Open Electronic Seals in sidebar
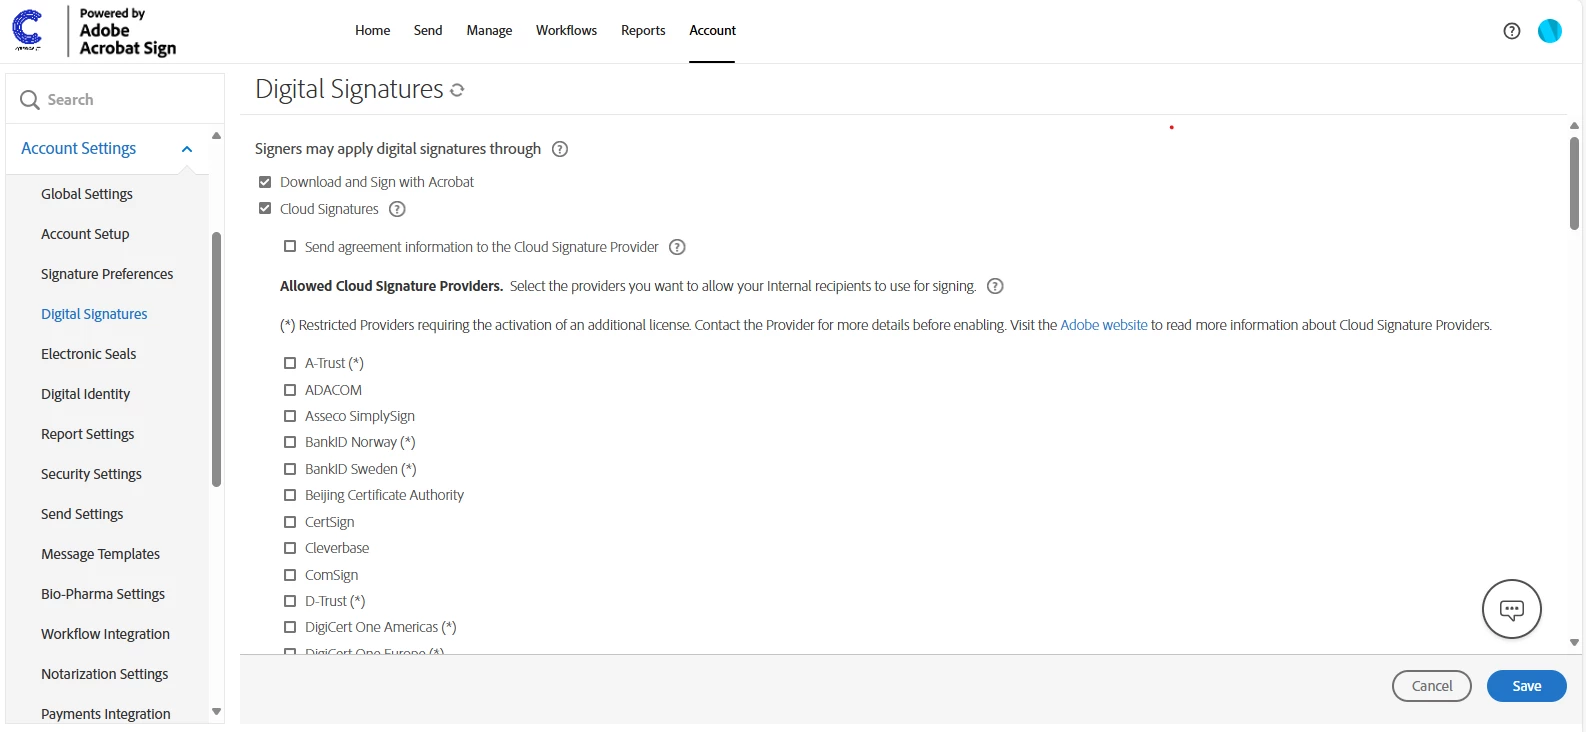 tap(88, 354)
